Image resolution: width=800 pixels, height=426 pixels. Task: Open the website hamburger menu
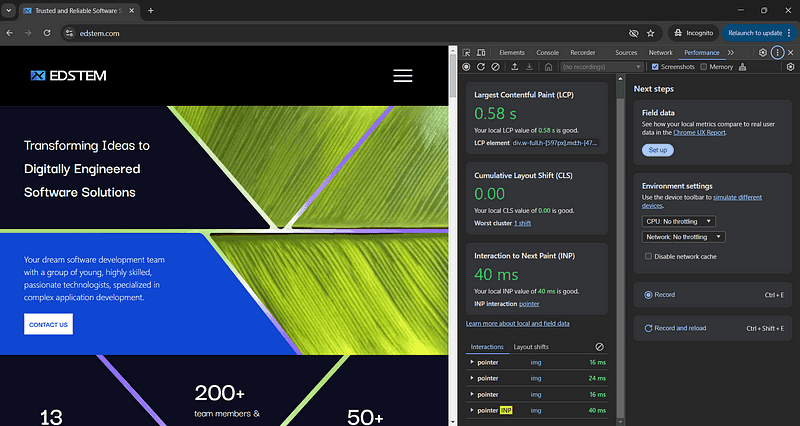point(403,75)
